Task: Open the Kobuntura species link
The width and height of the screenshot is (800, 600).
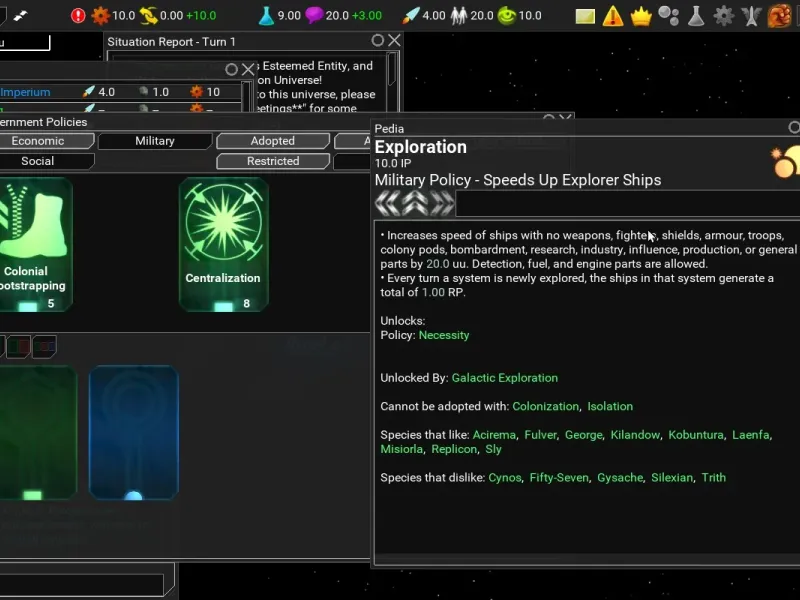Action: tap(696, 435)
